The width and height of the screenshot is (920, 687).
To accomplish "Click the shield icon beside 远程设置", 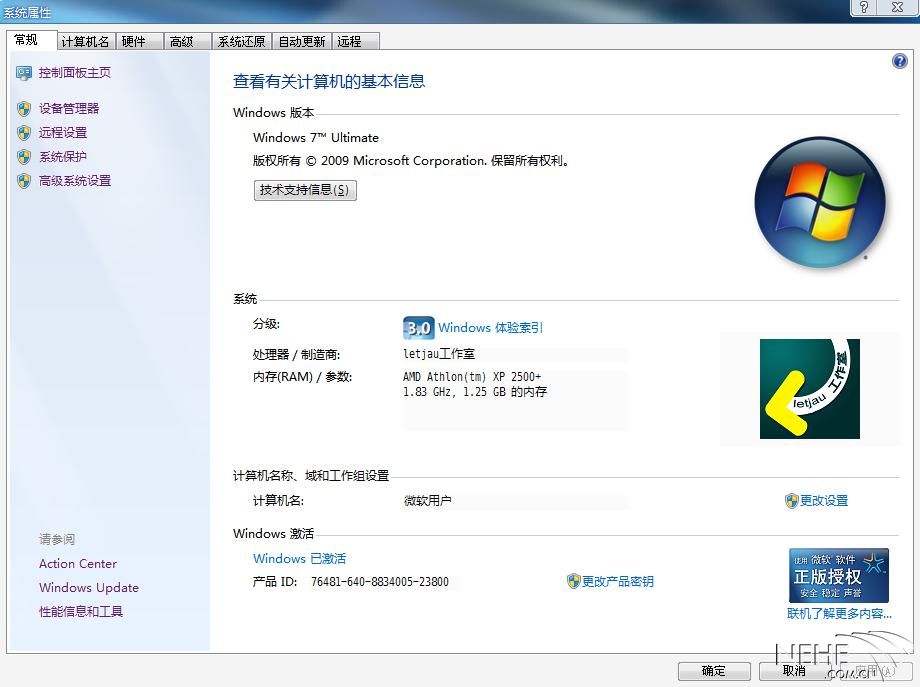I will (24, 133).
